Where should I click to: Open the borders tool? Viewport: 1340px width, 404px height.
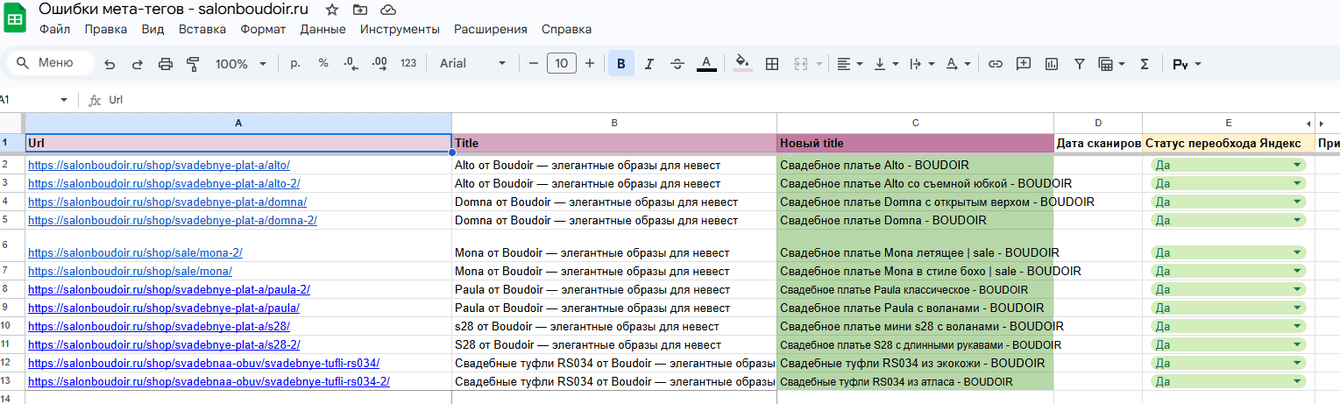[772, 63]
